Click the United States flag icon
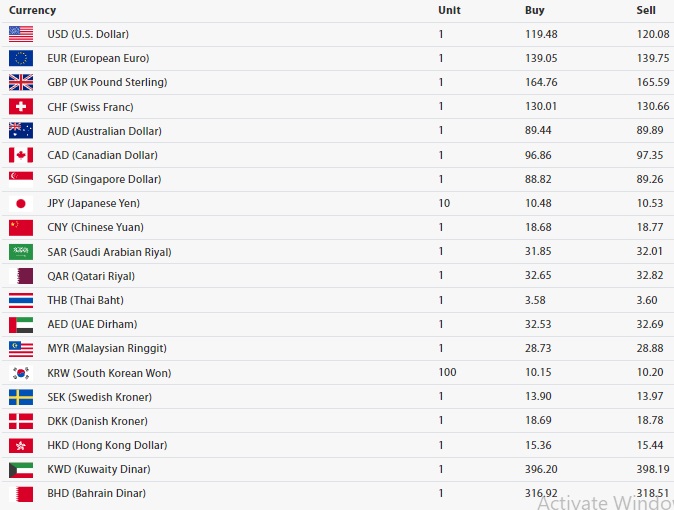674x510 pixels. [x=21, y=34]
